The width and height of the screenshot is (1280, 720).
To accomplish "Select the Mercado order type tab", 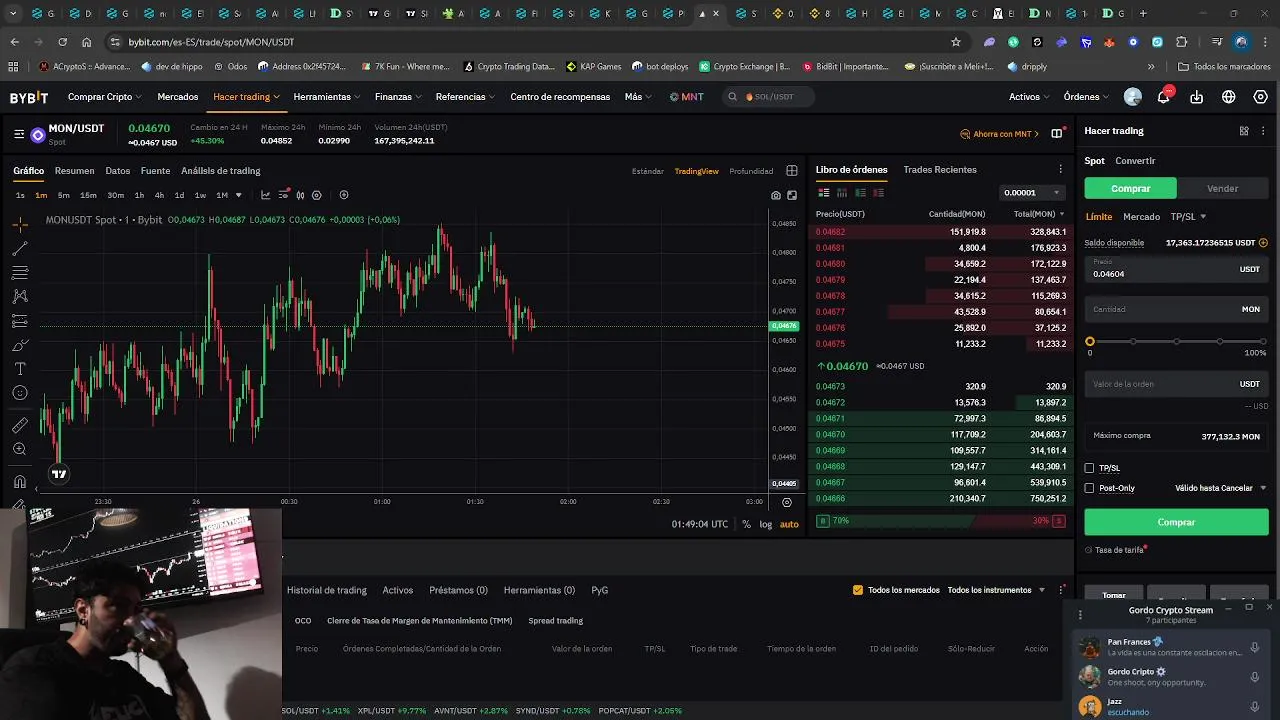I will pos(1141,216).
